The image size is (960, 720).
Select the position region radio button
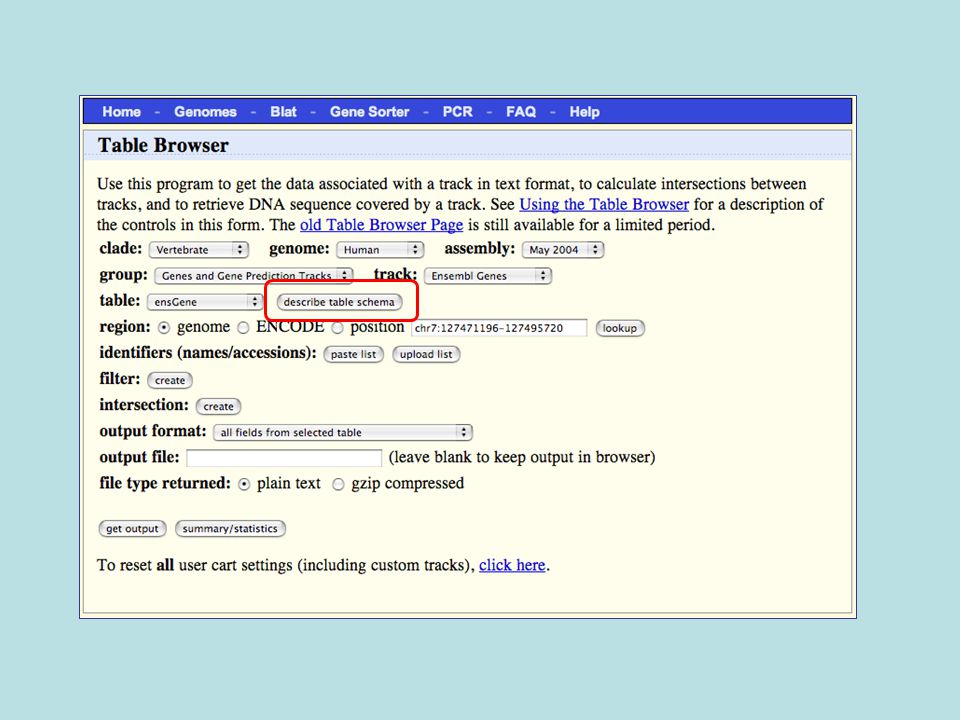337,328
